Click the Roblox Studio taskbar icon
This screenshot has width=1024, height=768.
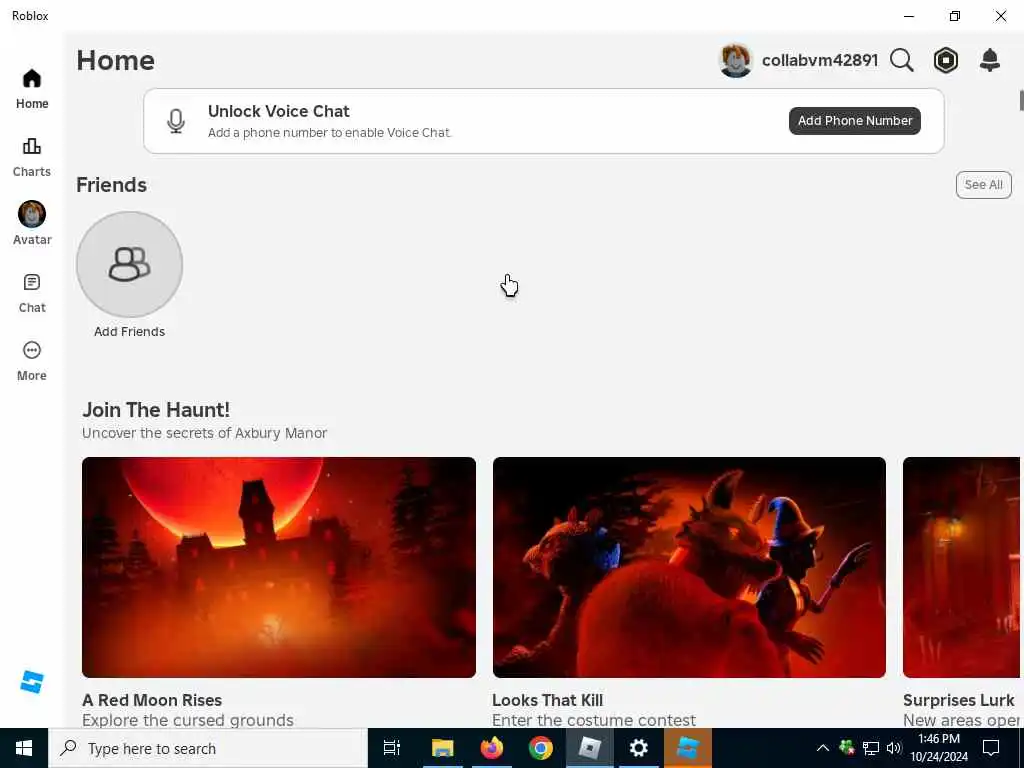pyautogui.click(x=688, y=748)
